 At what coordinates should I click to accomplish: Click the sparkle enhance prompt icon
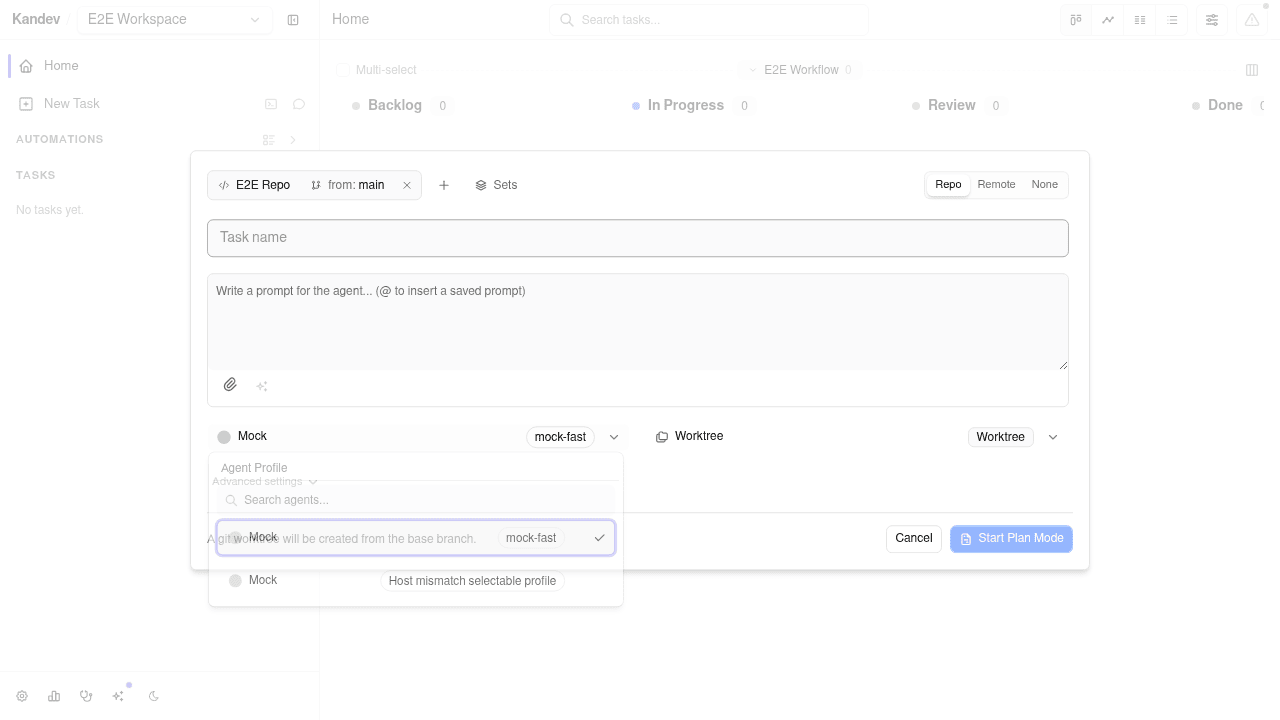coord(262,386)
